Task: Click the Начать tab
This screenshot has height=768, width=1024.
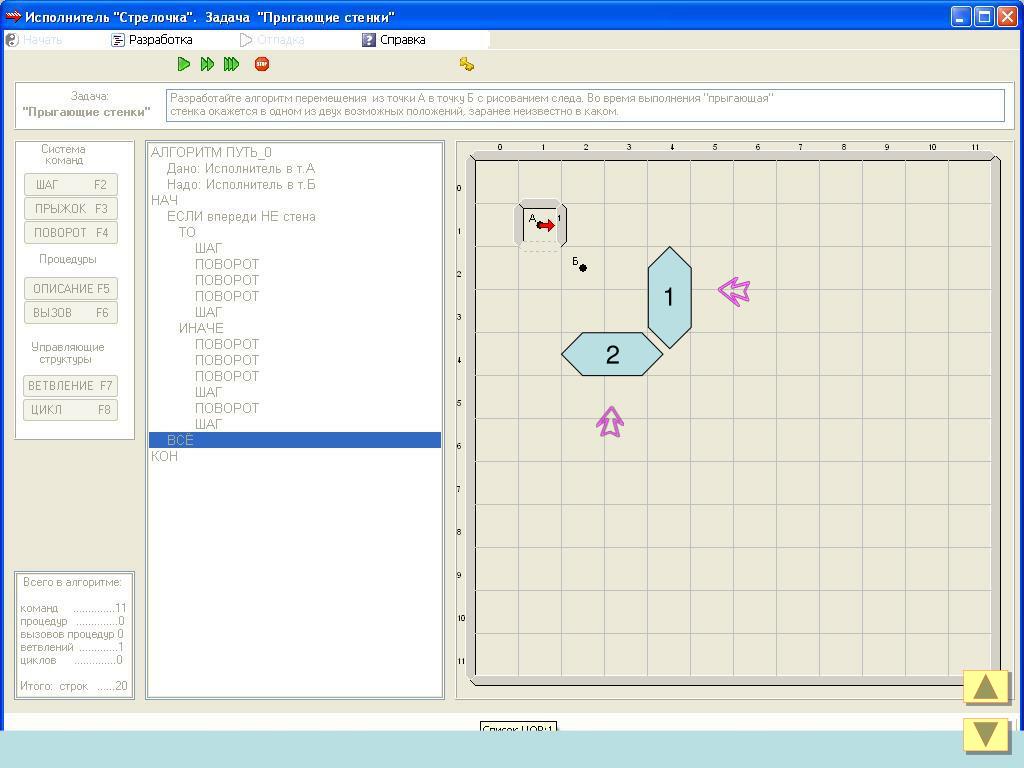Action: 34,40
